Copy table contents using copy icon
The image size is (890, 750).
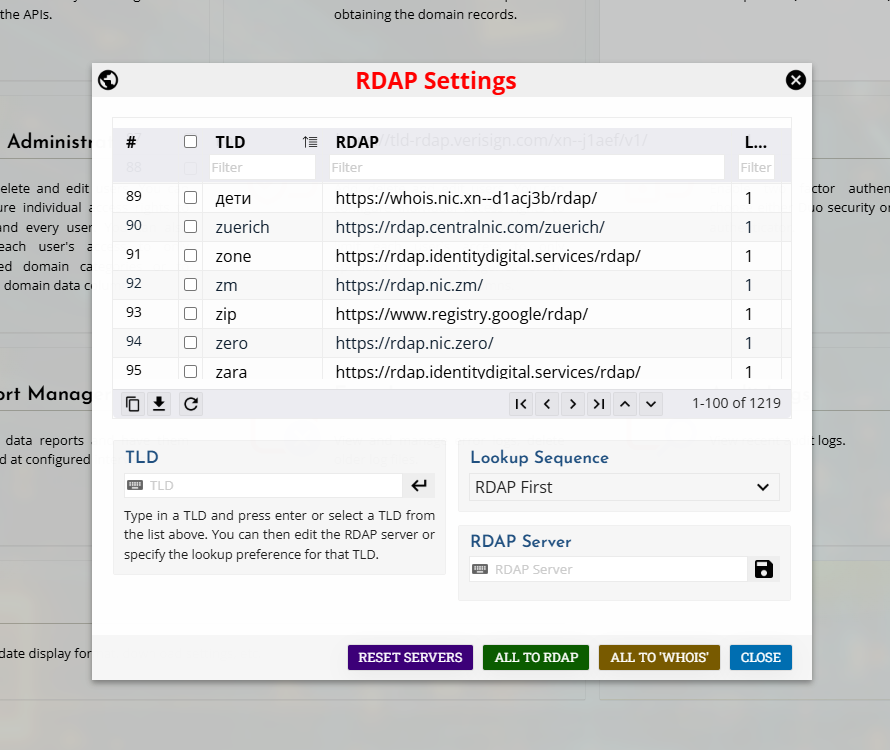[132, 404]
